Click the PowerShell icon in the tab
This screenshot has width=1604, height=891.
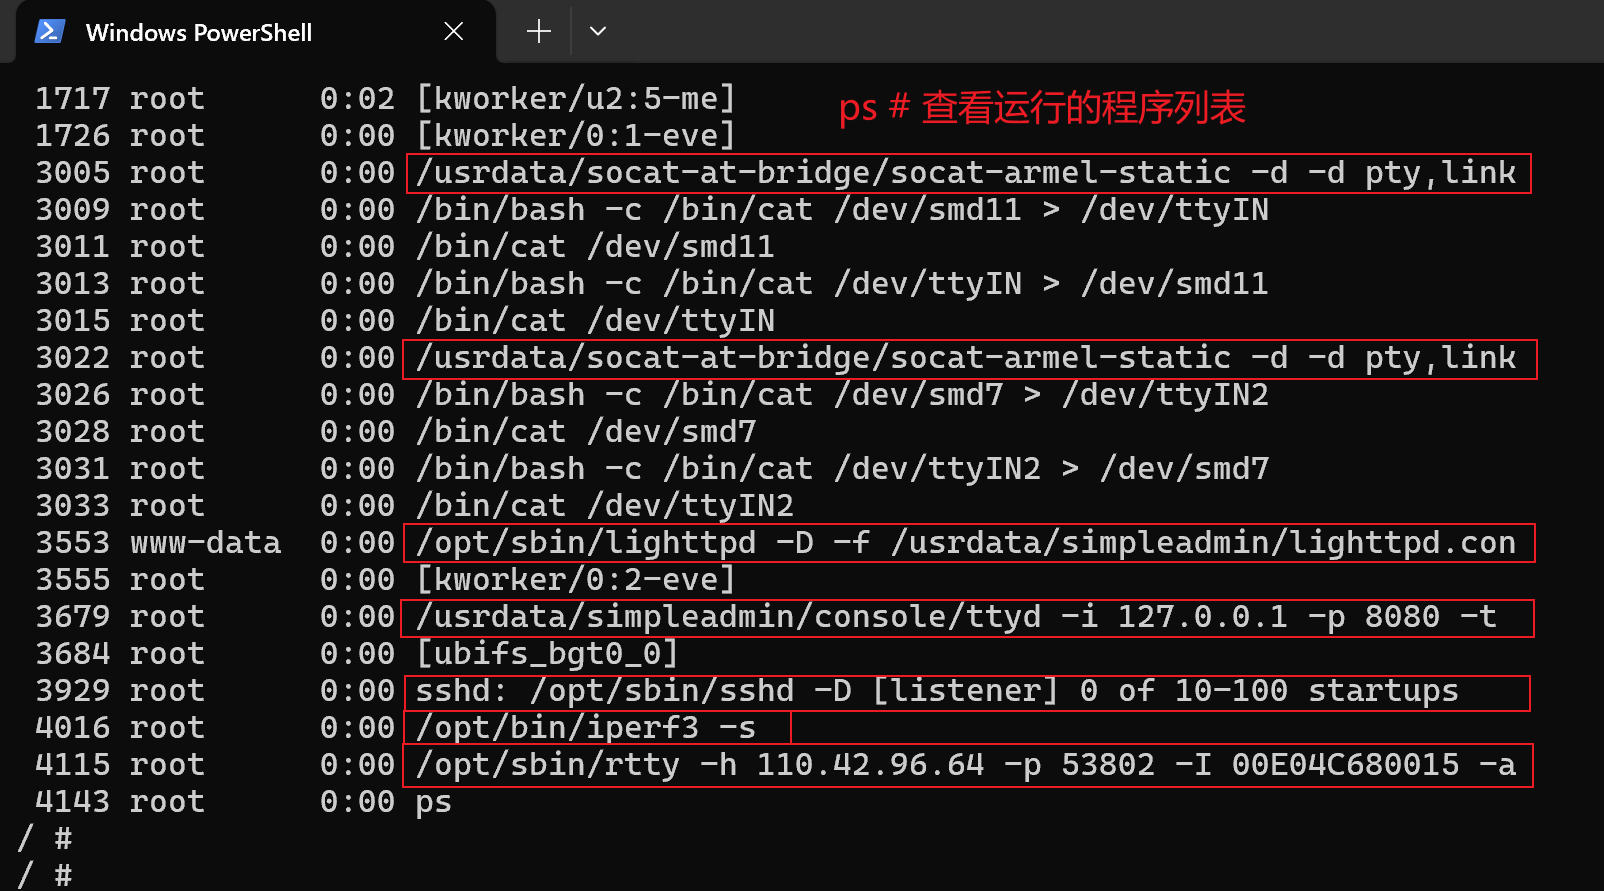[x=50, y=32]
